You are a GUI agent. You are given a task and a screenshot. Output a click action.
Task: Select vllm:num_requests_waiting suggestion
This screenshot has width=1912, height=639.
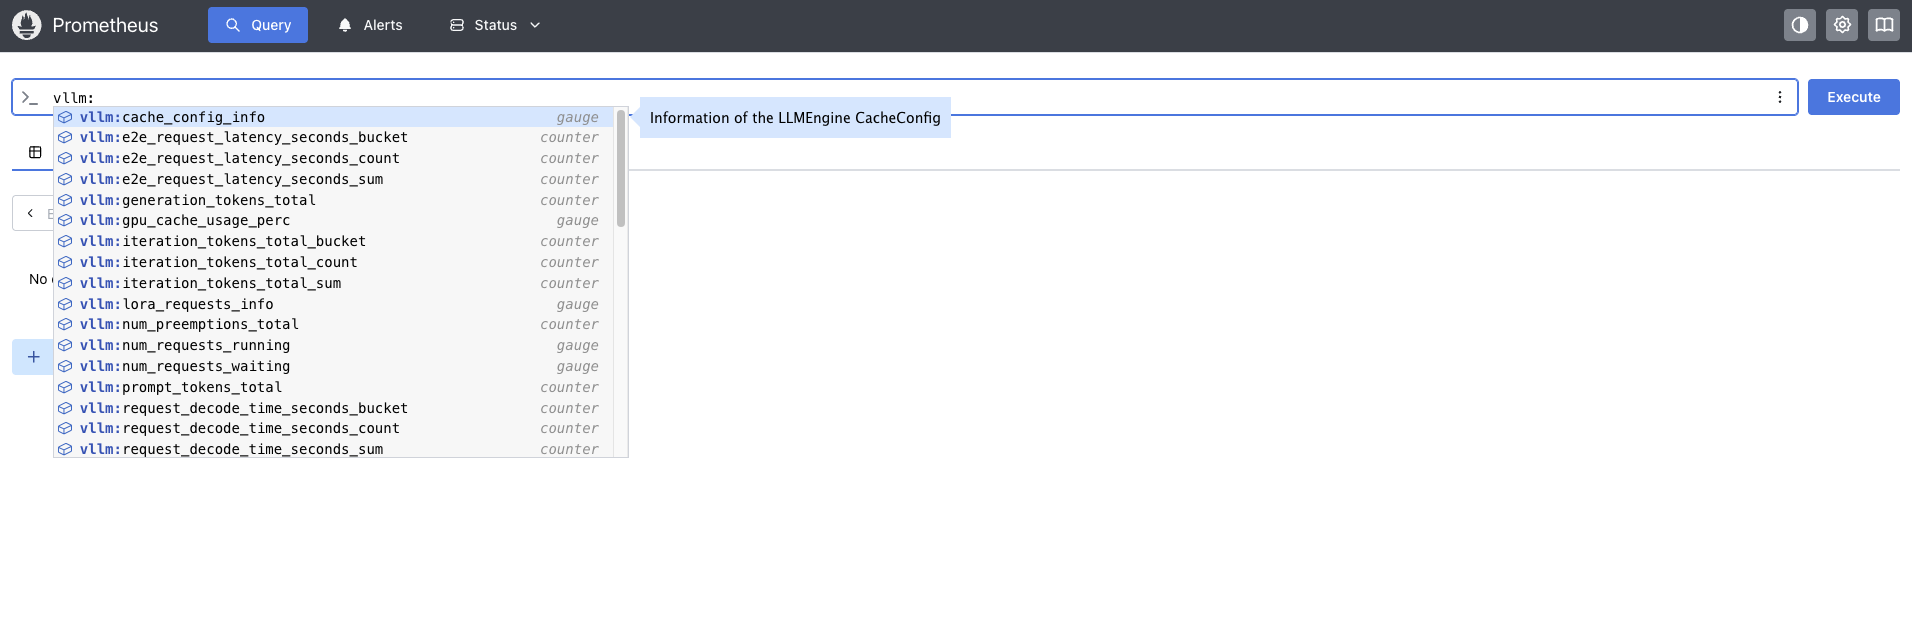click(x=334, y=366)
